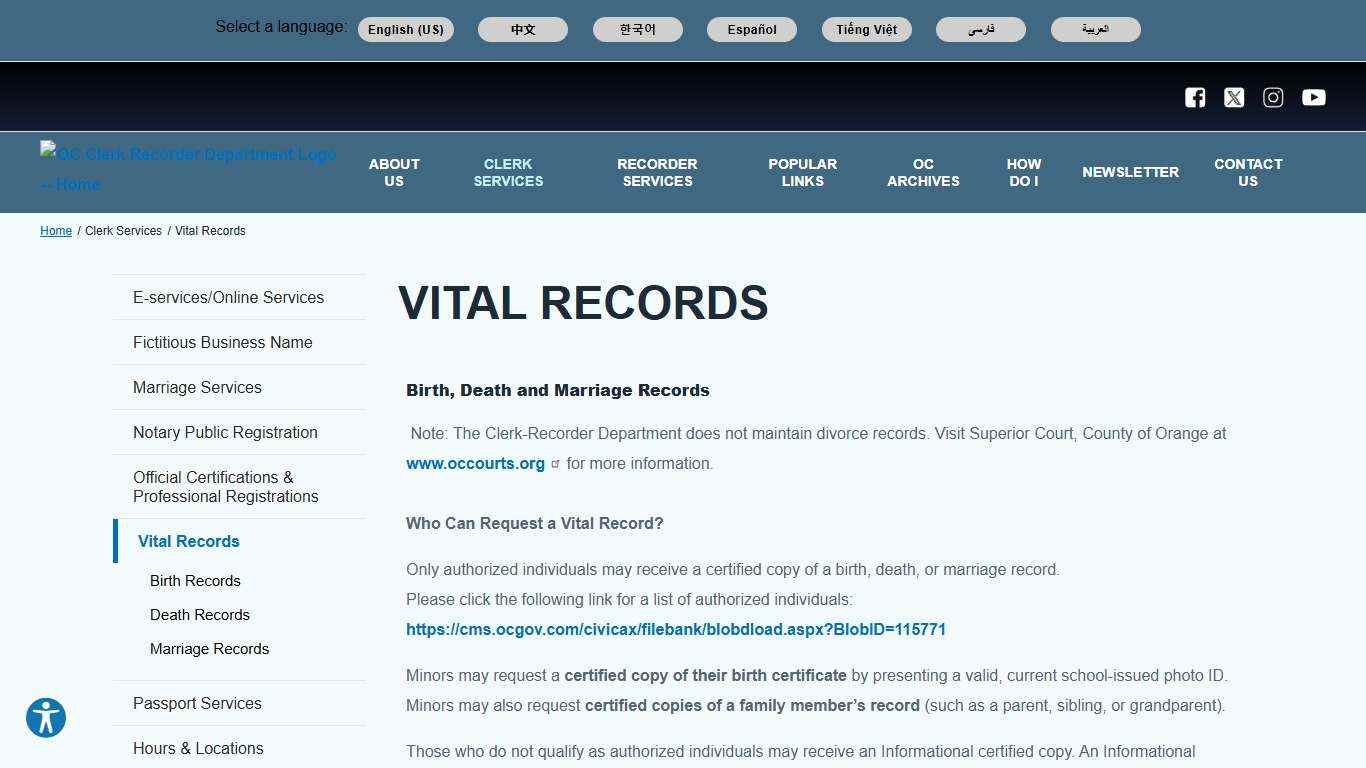Visit the www.occourts.org link
The width and height of the screenshot is (1366, 768).
click(475, 463)
